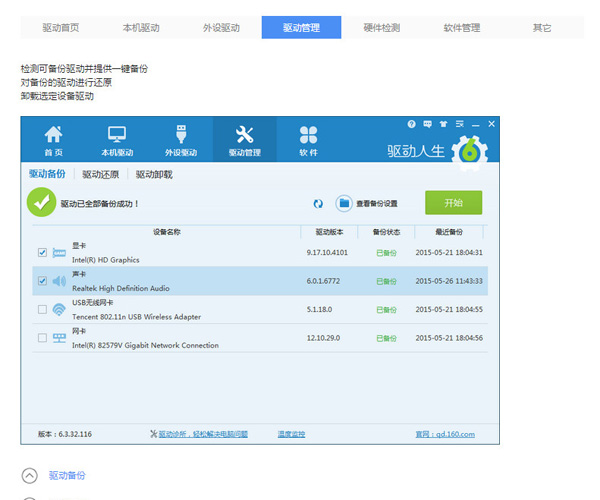Select the 驱动备份 sub-tab

(47, 174)
